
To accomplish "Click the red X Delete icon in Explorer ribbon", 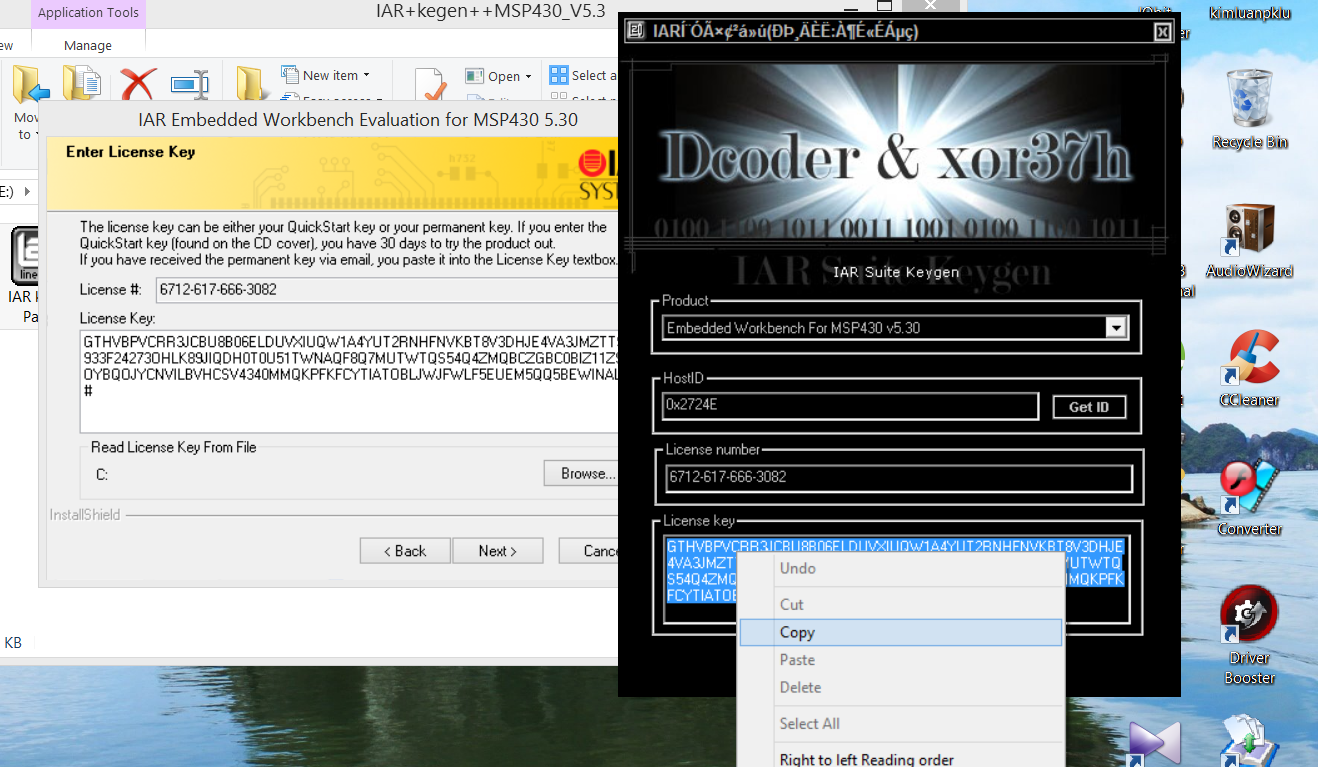I will tap(138, 86).
